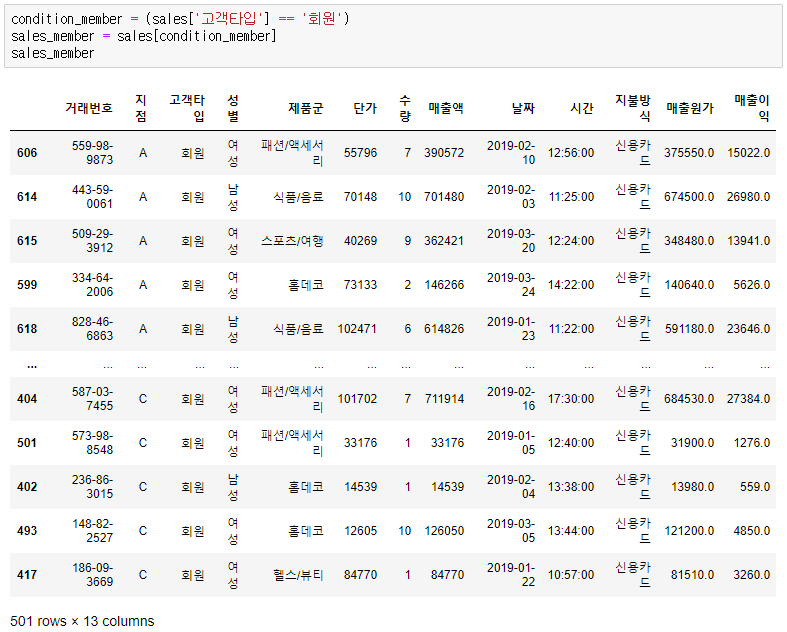Click transaction number 587-03-7455
The height and width of the screenshot is (632, 787).
click(92, 399)
